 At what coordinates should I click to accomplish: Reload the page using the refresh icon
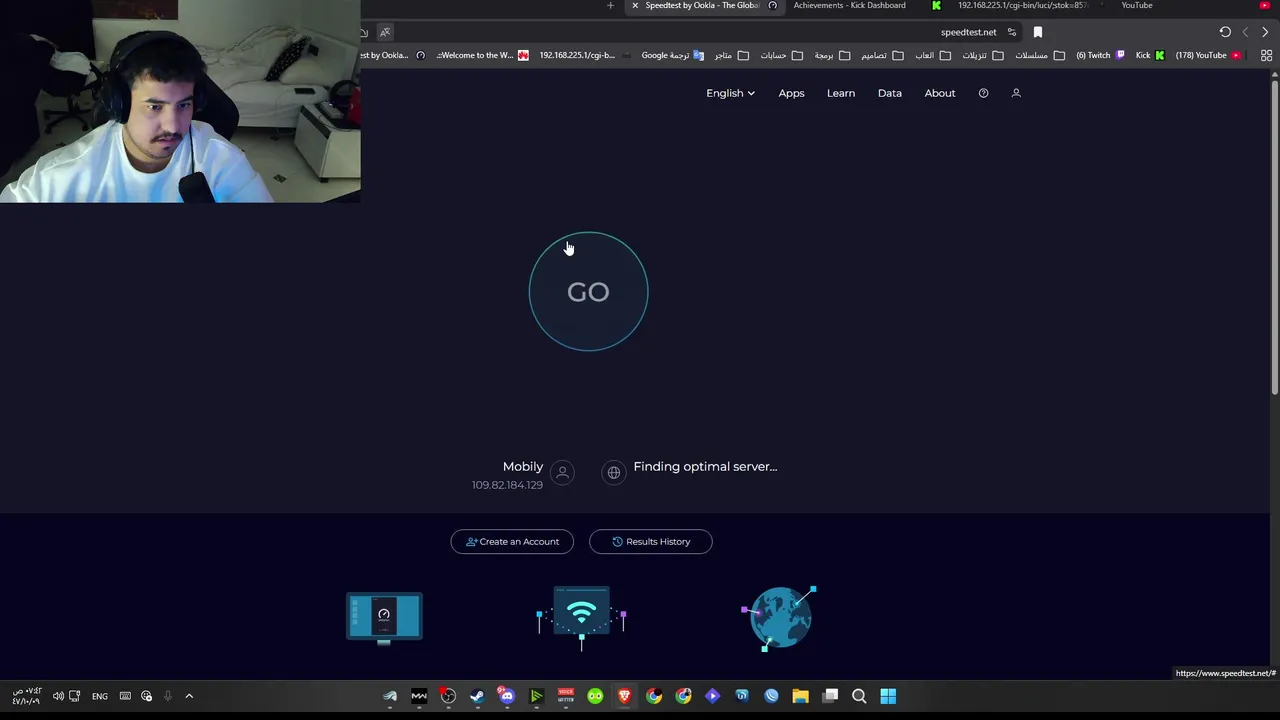(1225, 32)
